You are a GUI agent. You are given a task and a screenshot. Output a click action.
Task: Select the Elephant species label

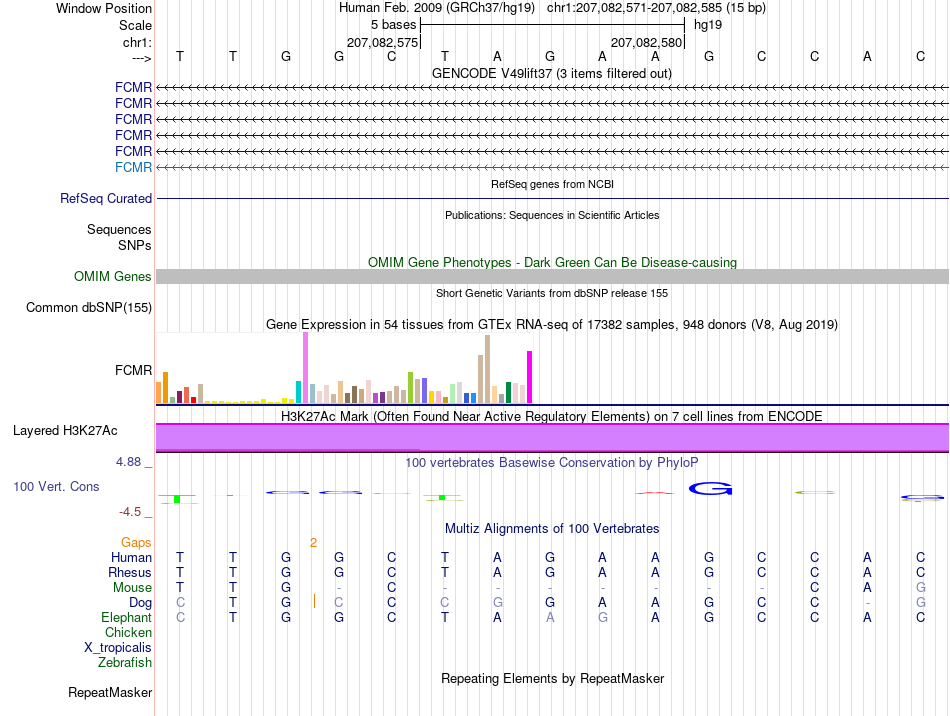127,617
